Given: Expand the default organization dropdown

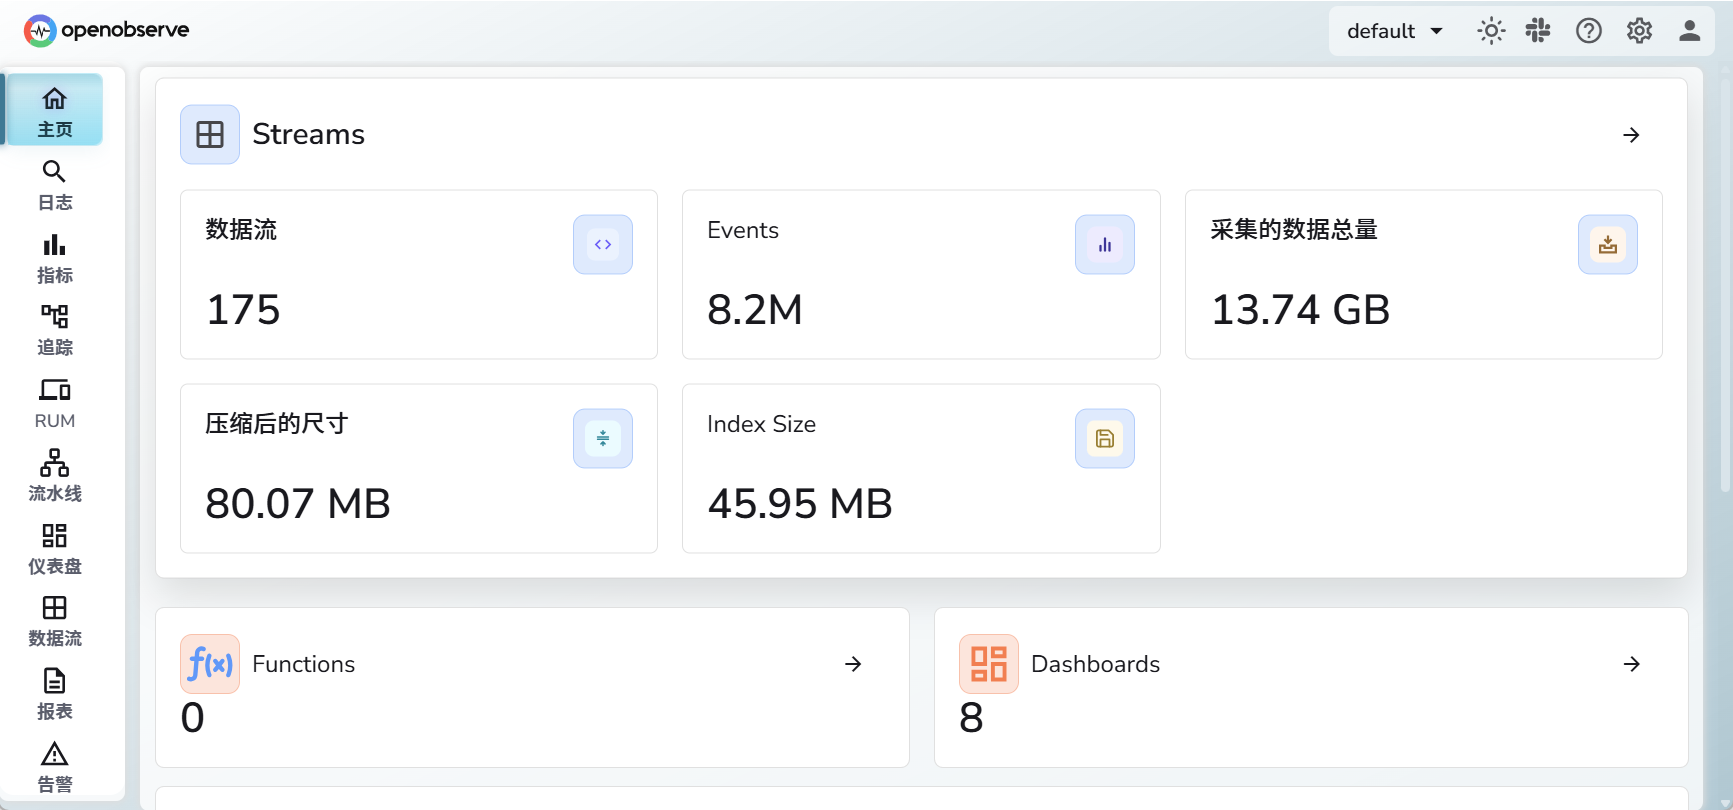Looking at the screenshot, I should (1395, 31).
